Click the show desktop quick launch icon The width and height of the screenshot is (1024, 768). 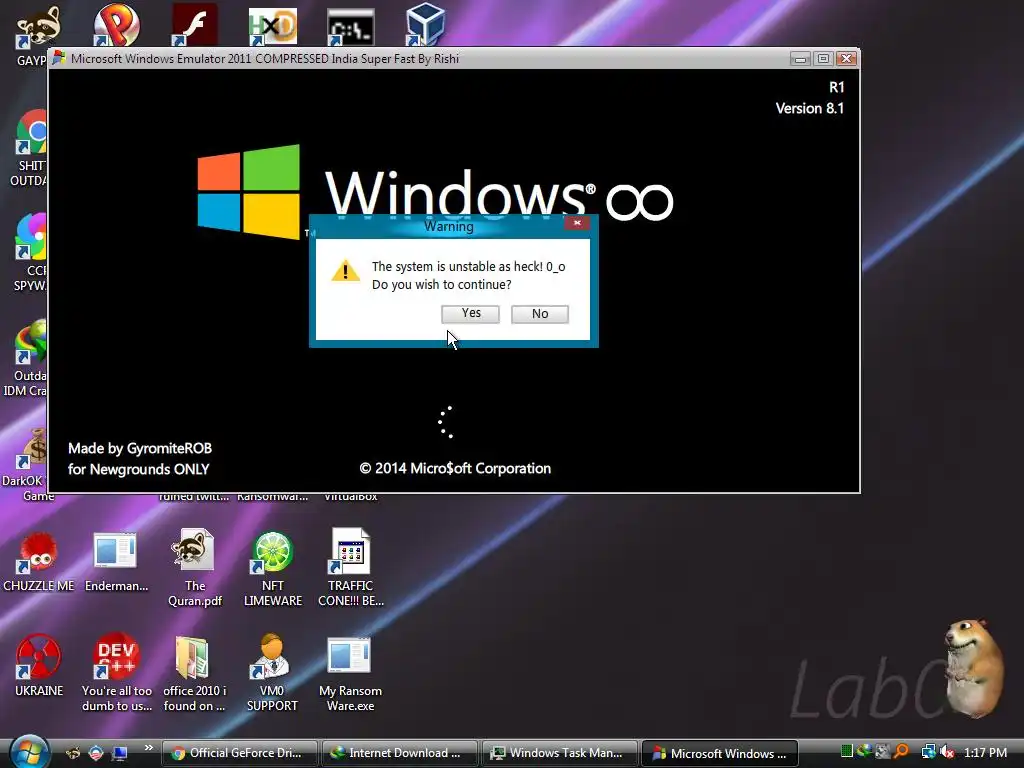(120, 754)
